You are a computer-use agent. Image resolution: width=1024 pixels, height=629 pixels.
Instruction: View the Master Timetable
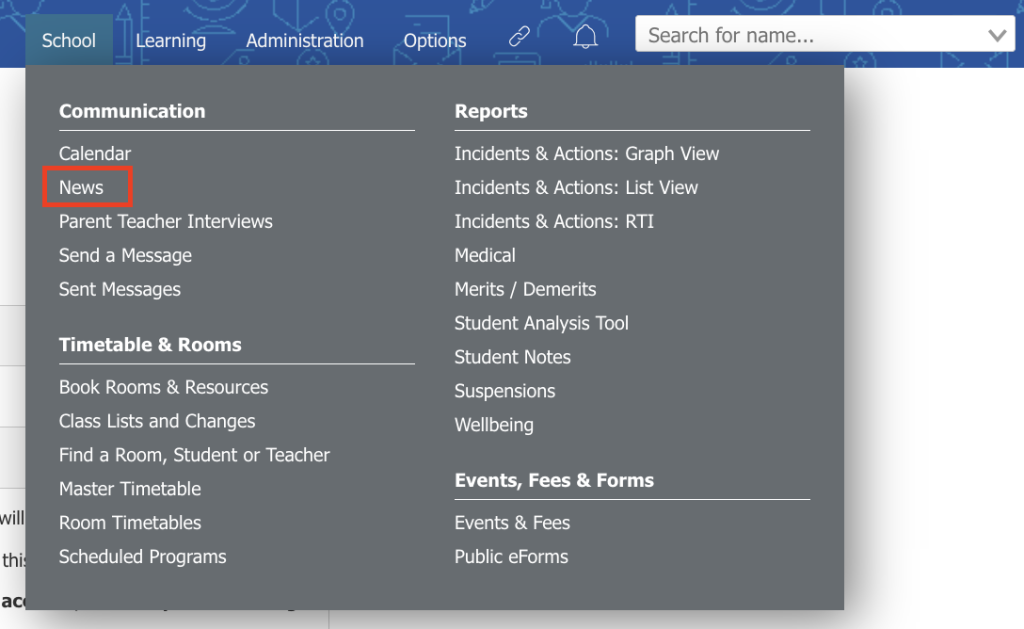point(130,489)
